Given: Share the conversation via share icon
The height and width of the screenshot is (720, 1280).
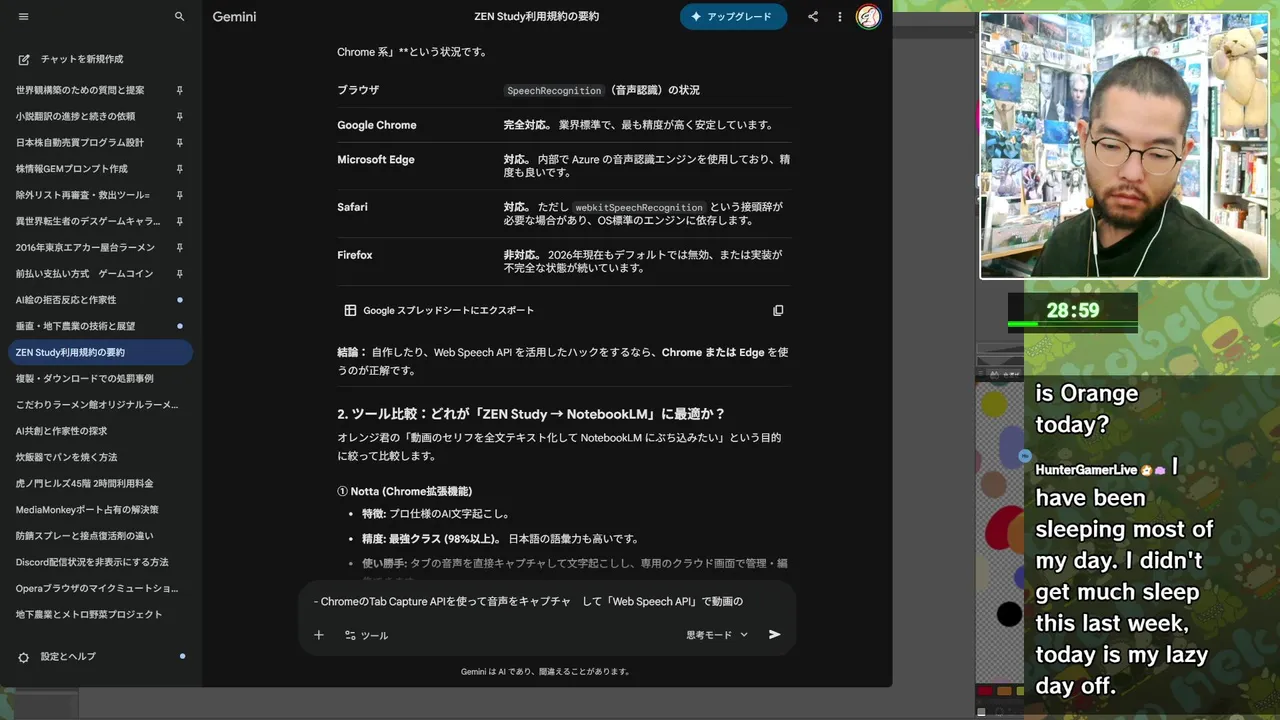Looking at the screenshot, I should 813,17.
